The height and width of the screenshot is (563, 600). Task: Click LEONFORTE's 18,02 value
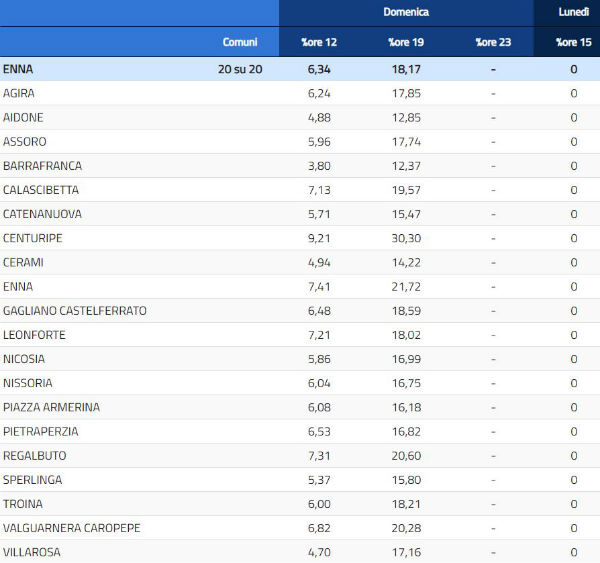pyautogui.click(x=406, y=335)
